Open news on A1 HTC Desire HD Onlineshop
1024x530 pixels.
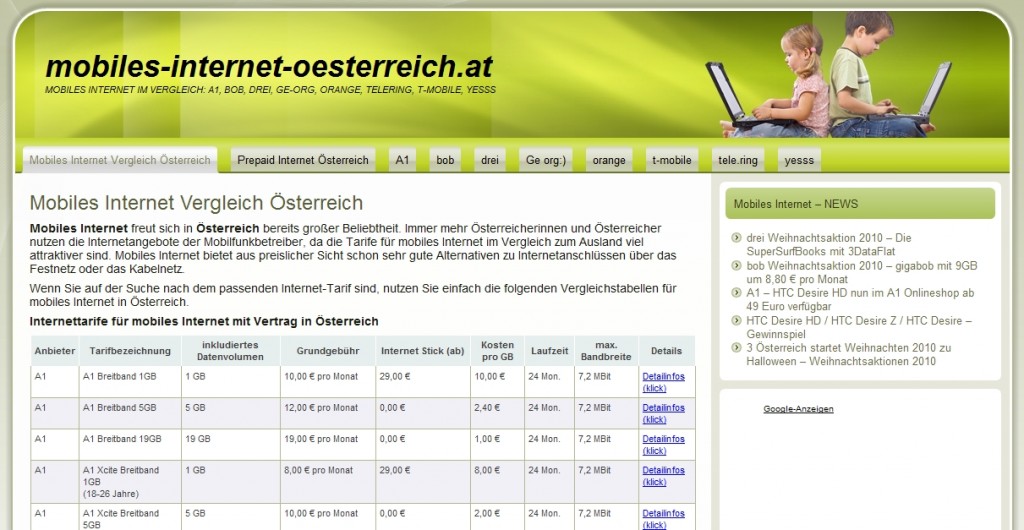tap(860, 300)
